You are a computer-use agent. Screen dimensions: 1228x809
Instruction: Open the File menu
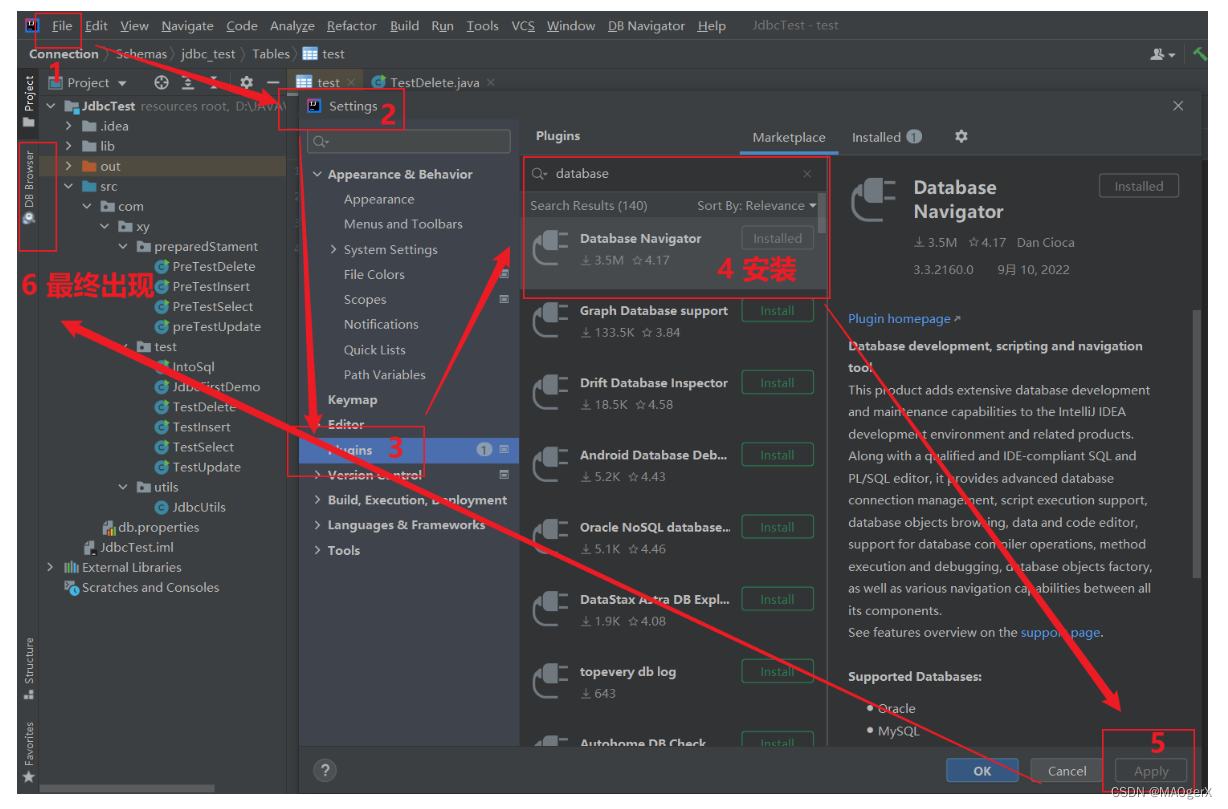click(x=62, y=26)
